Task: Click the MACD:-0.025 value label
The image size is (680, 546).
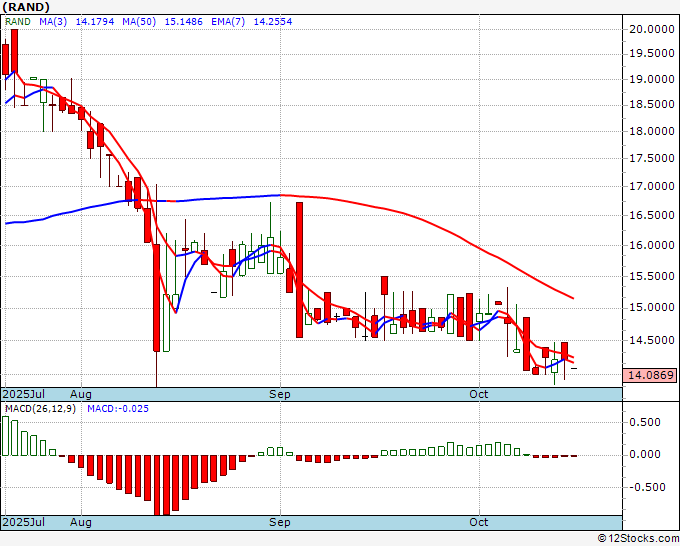Action: point(118,409)
